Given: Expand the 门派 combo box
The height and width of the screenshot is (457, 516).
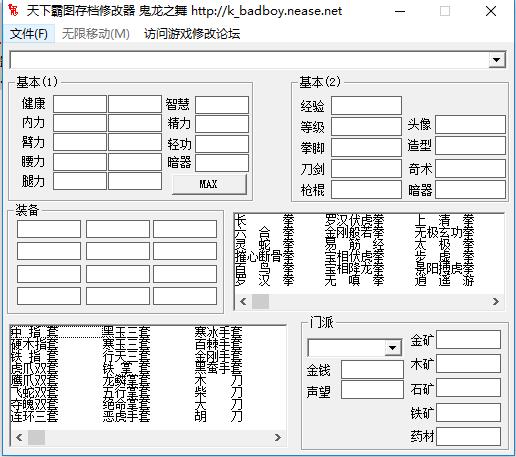Looking at the screenshot, I should click(x=393, y=348).
